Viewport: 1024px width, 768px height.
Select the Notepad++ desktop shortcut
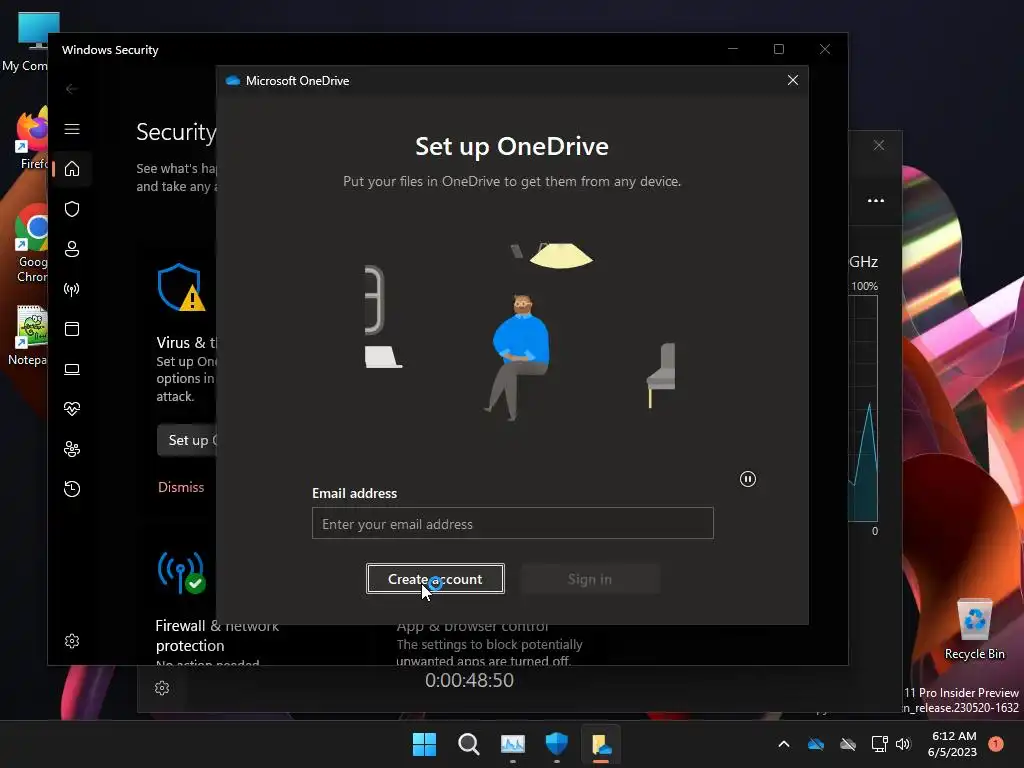28,335
